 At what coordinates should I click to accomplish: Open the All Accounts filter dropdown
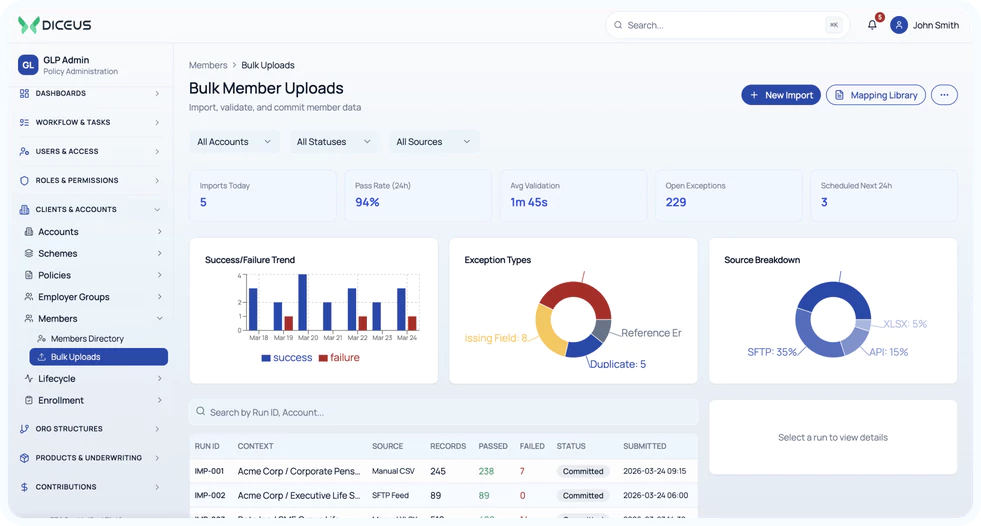tap(233, 142)
